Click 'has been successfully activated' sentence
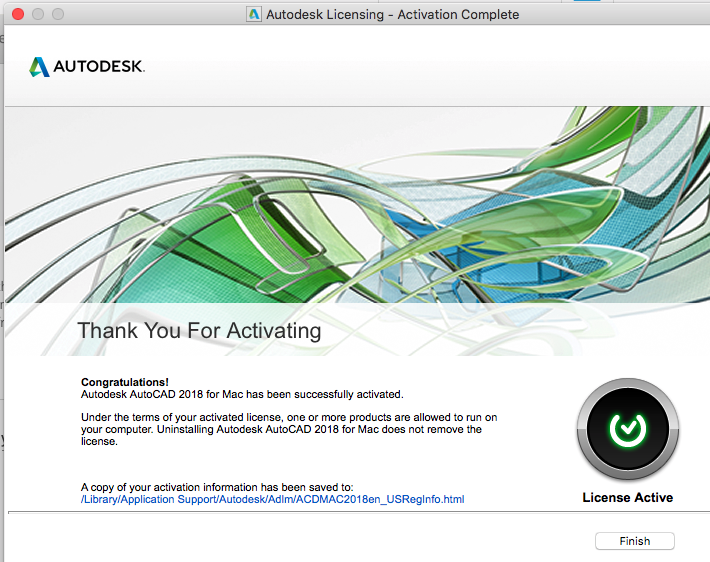710x562 pixels. click(242, 394)
